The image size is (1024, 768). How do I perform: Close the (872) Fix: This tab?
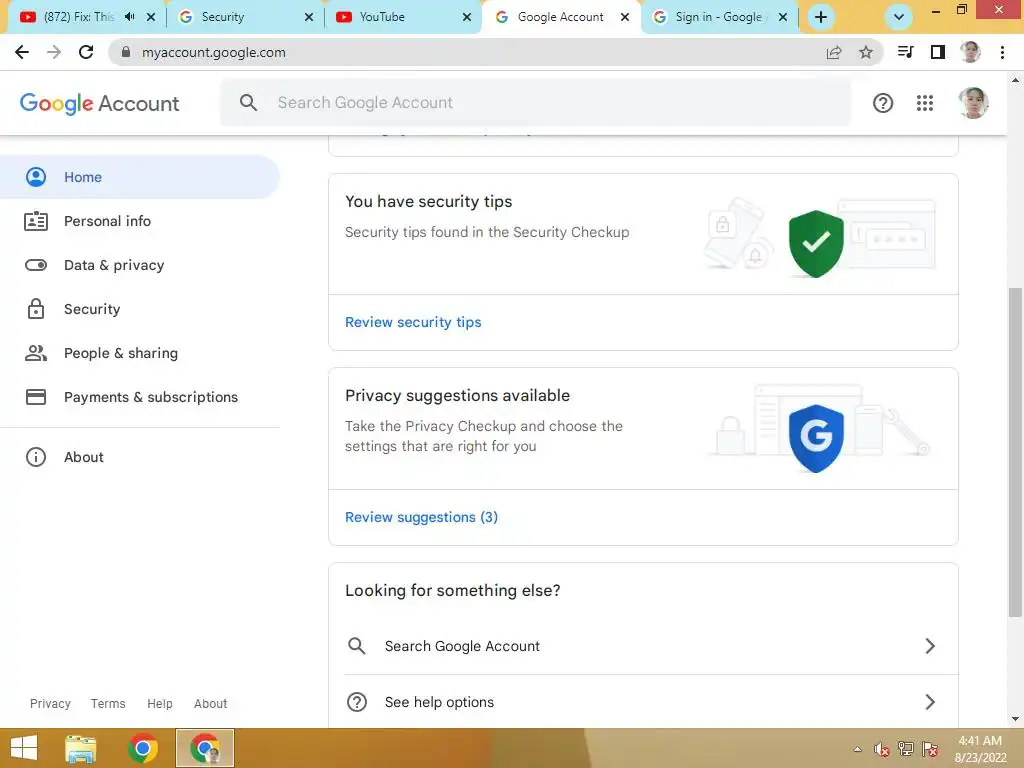coord(151,17)
